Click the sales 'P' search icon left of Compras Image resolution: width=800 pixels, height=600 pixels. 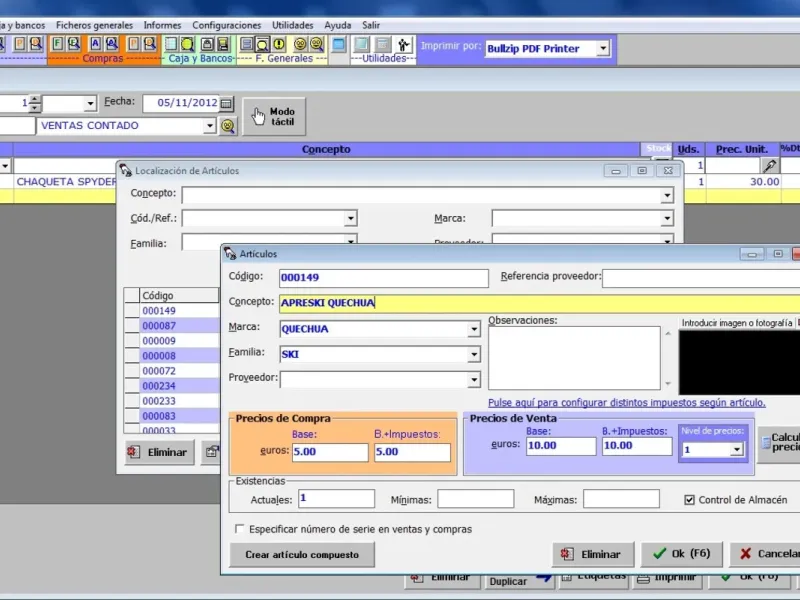[36, 44]
